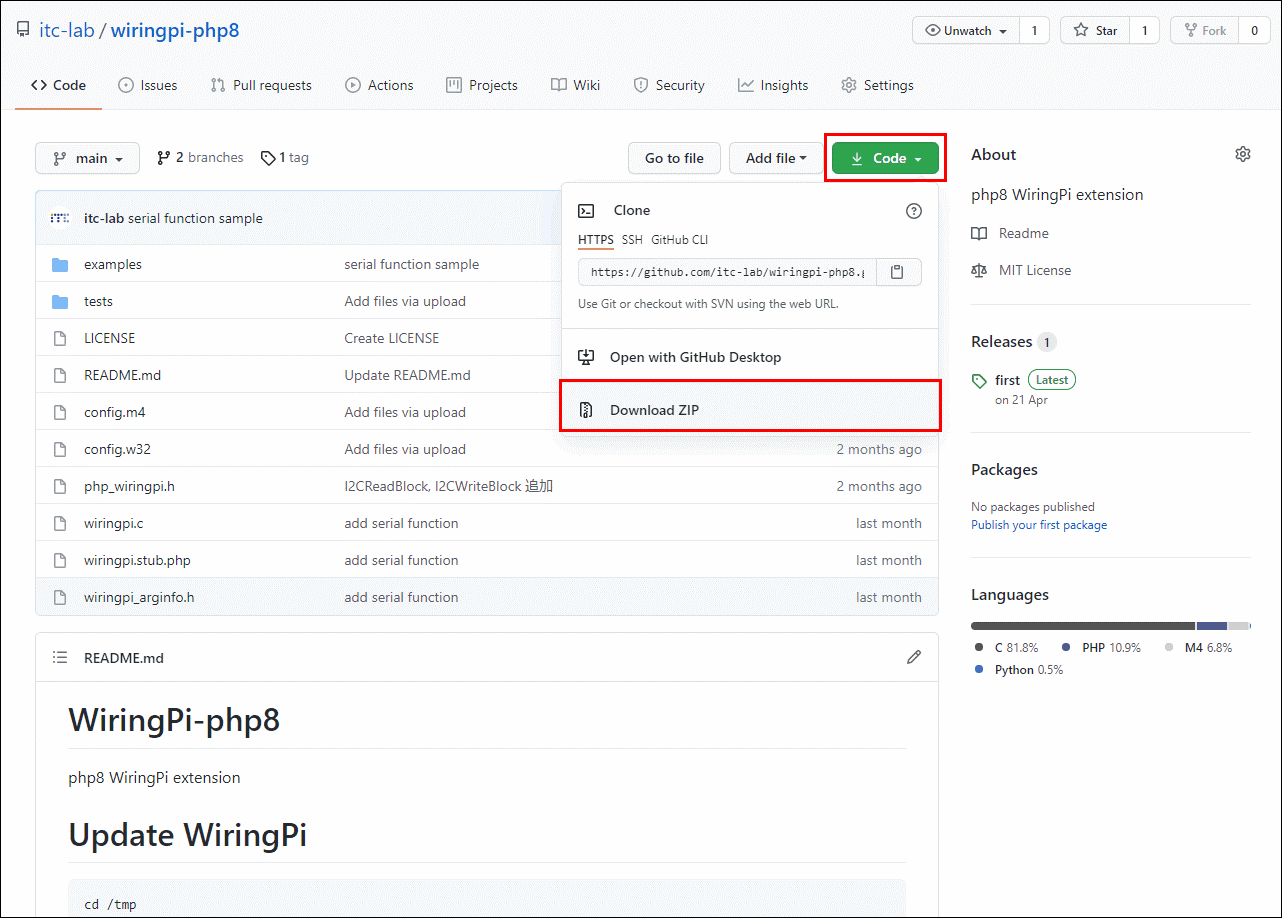Open the config.w32 file

[117, 450]
